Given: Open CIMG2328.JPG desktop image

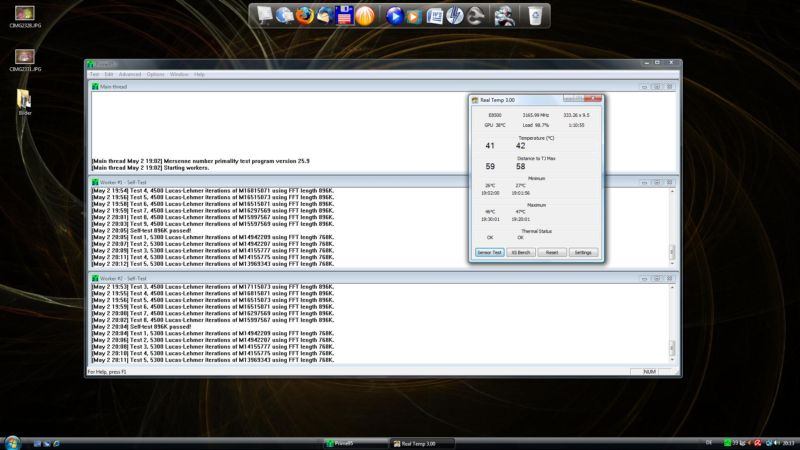Looking at the screenshot, I should tap(24, 16).
